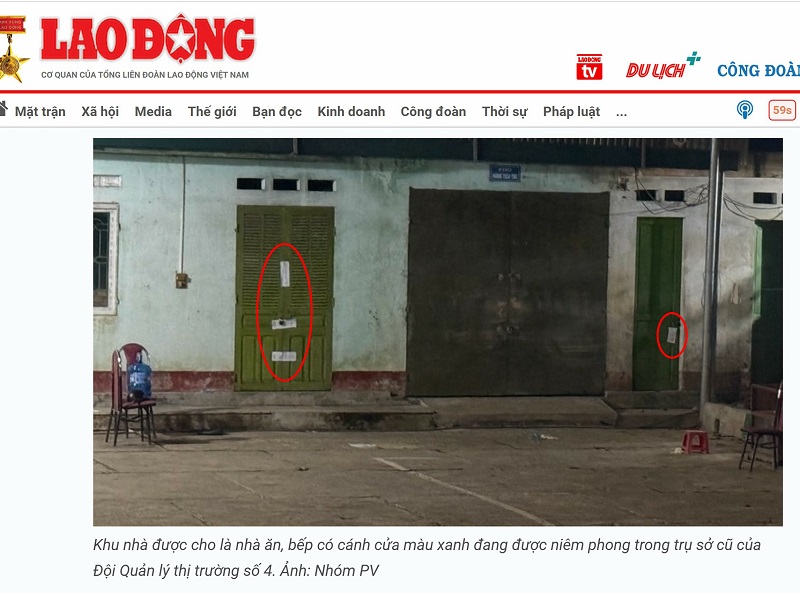Open the Bạn đọc section
This screenshot has width=800, height=593.
tap(277, 112)
